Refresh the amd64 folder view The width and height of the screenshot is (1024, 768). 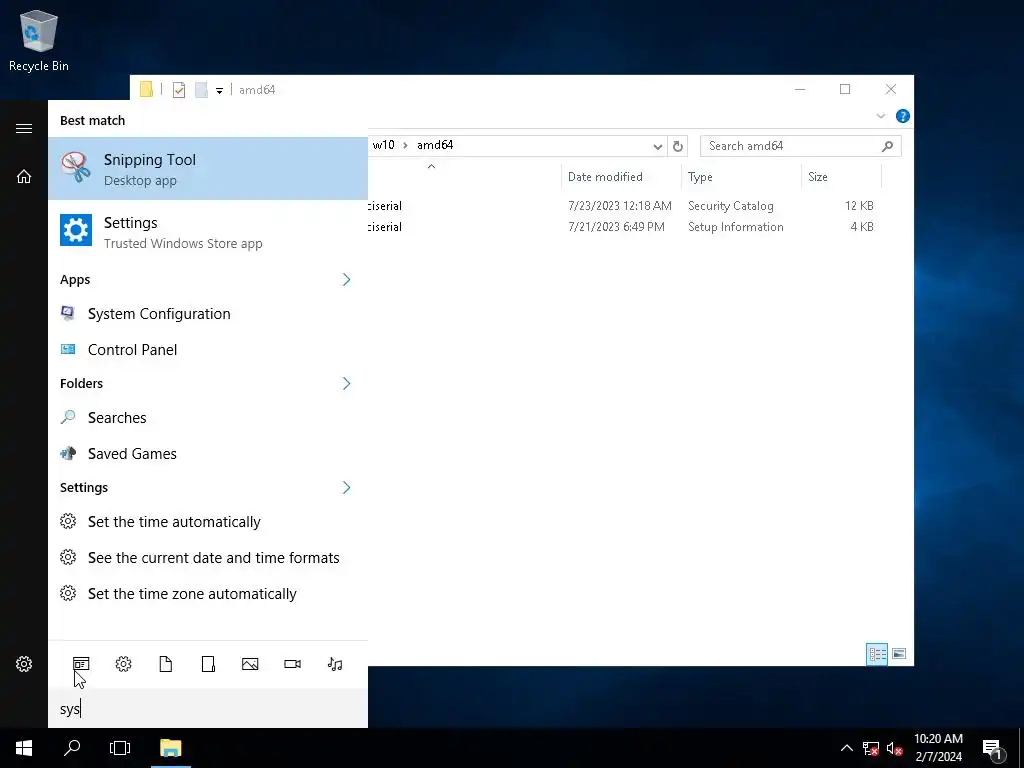pos(678,146)
